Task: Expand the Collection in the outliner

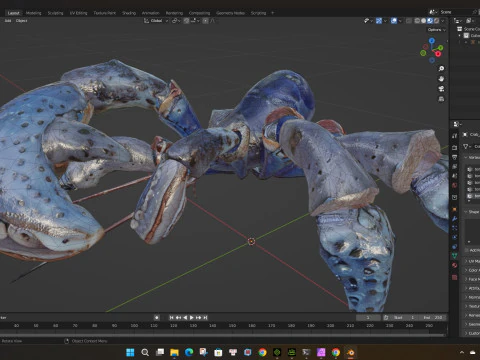Action: [x=460, y=35]
